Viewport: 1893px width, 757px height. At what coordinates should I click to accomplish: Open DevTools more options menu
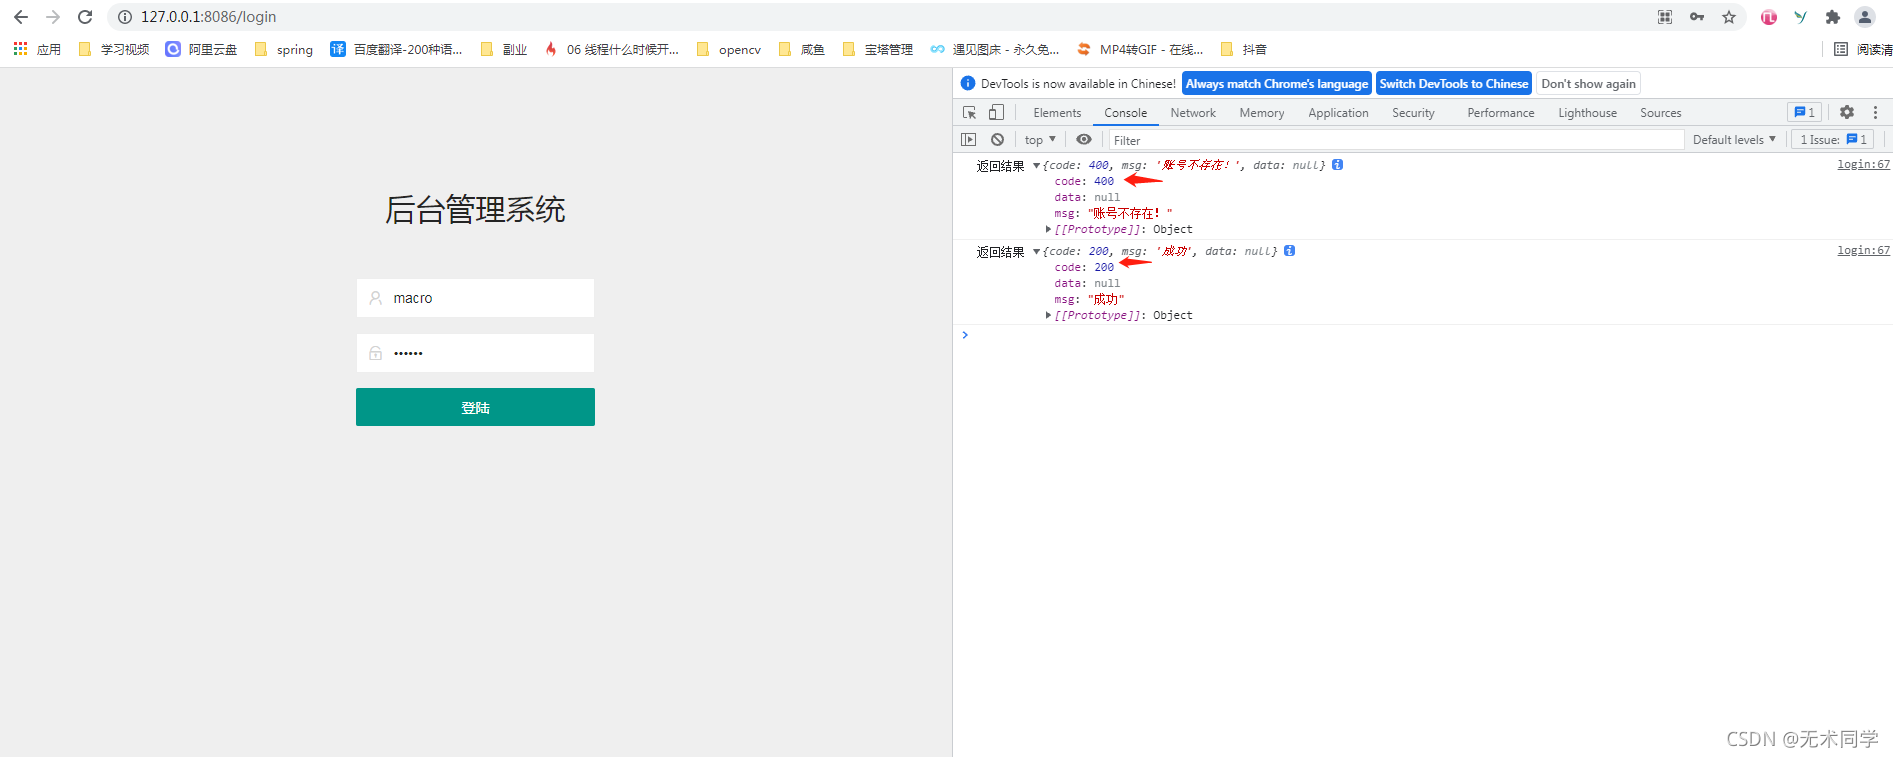click(x=1875, y=113)
